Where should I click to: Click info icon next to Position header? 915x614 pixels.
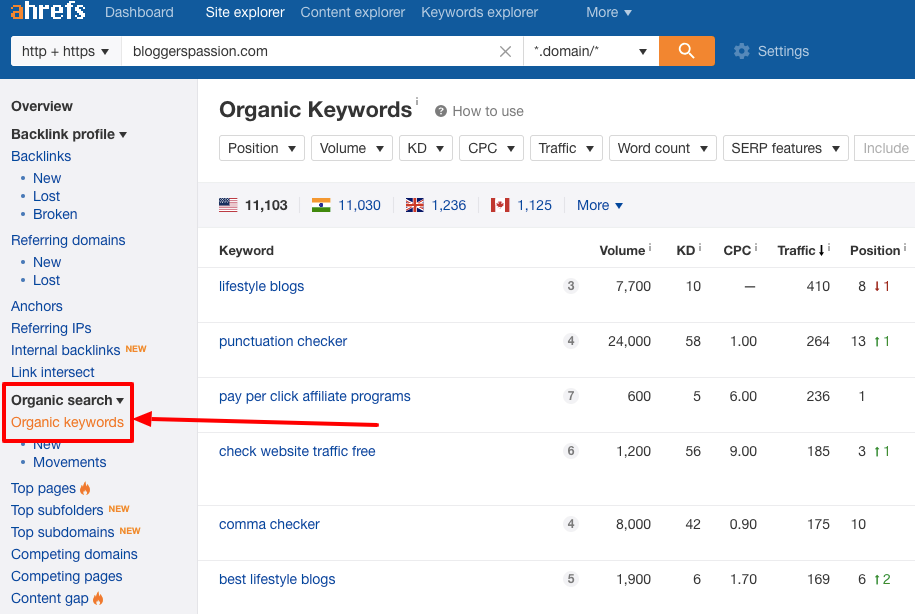(x=905, y=247)
